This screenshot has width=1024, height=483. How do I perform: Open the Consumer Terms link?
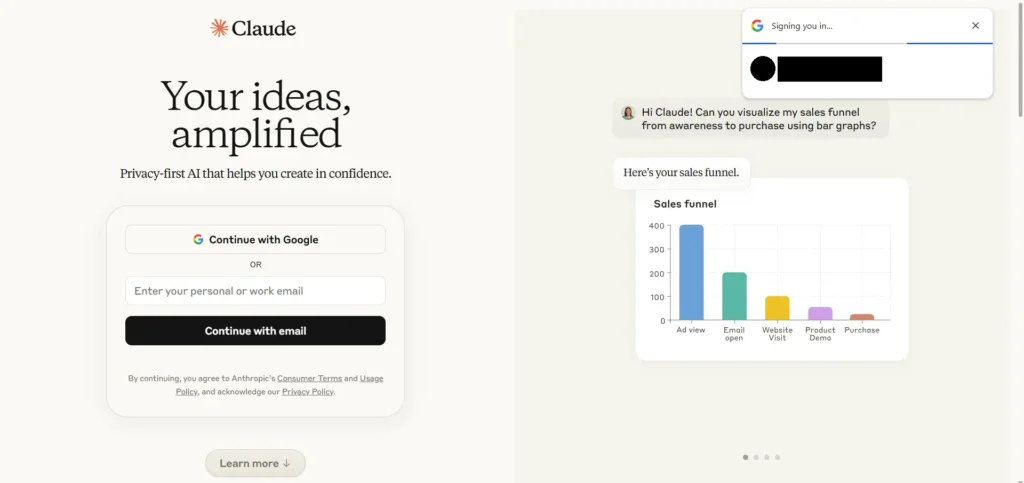tap(309, 379)
